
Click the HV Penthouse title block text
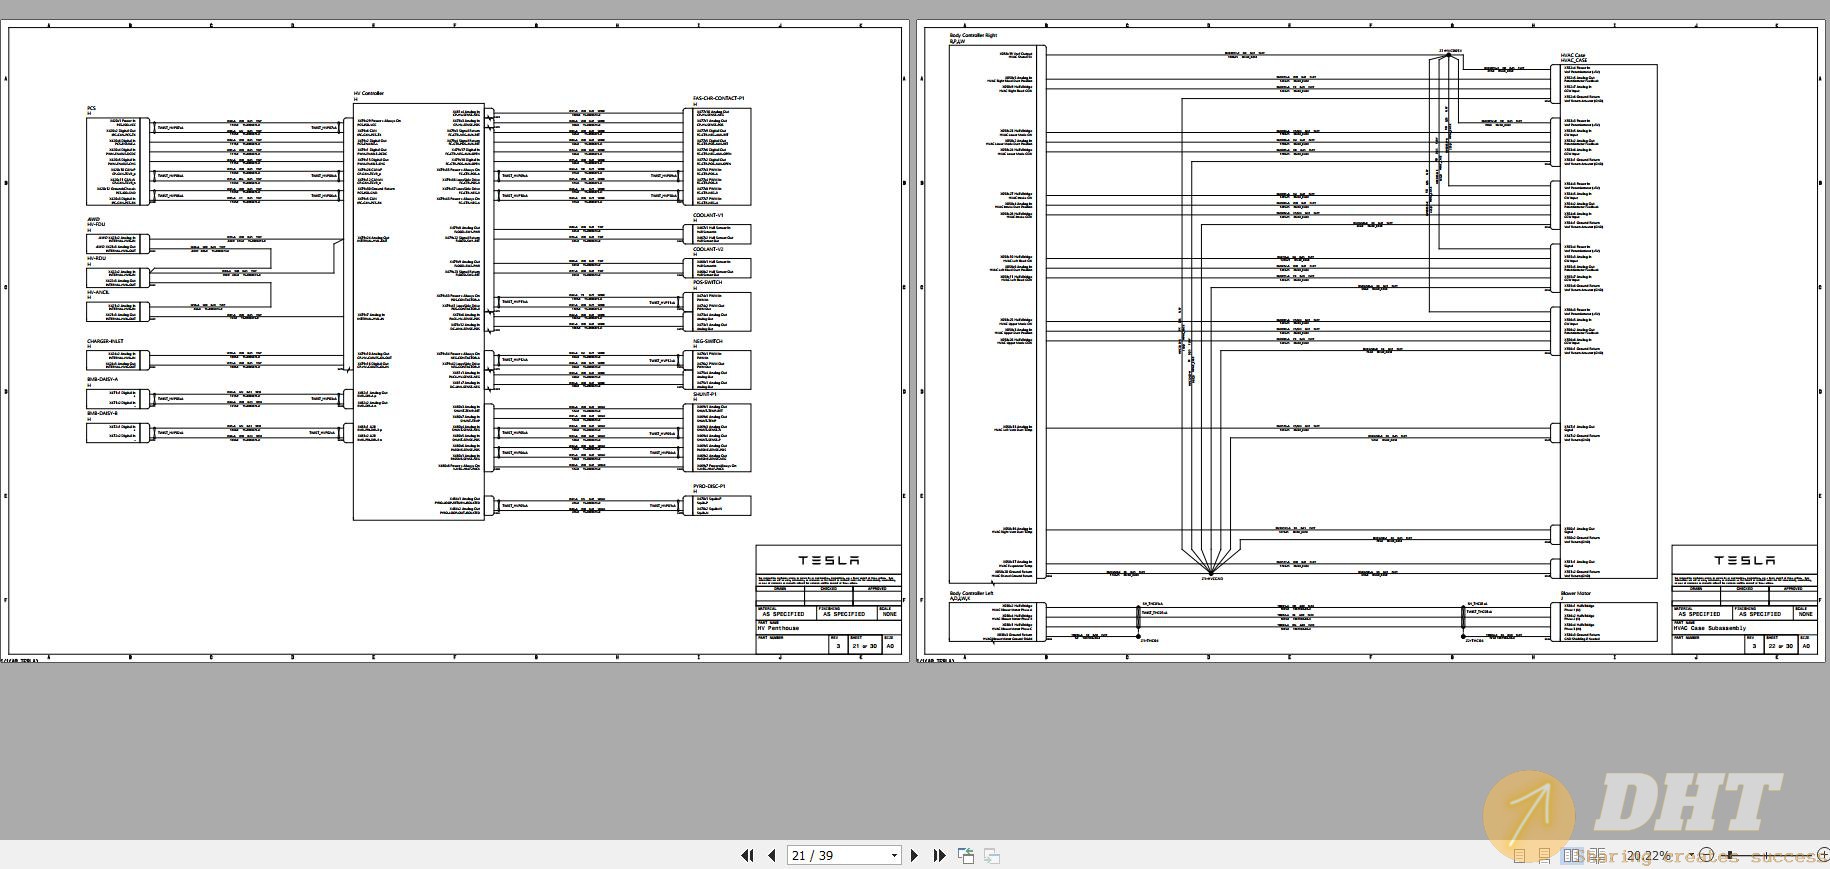(778, 629)
